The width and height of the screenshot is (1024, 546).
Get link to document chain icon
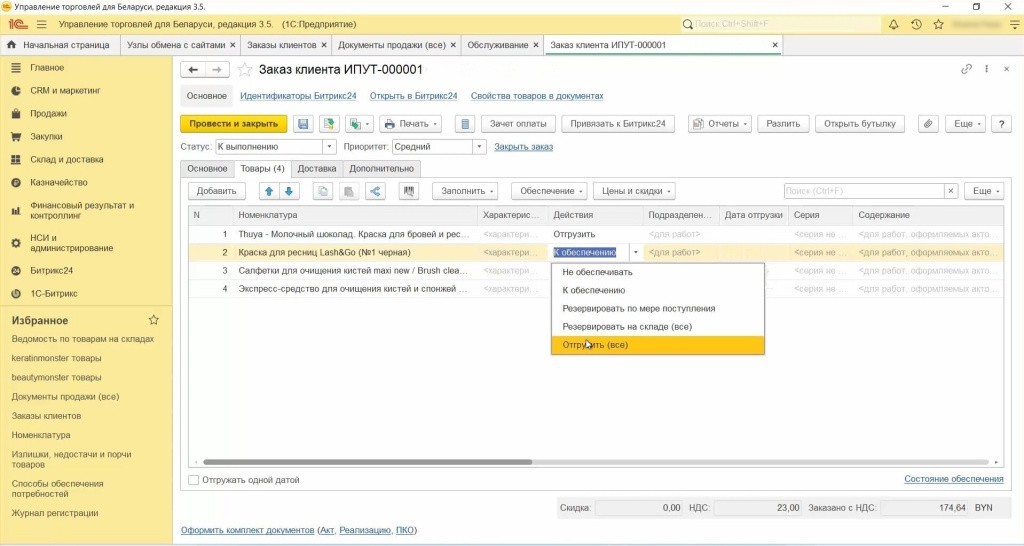click(x=966, y=70)
